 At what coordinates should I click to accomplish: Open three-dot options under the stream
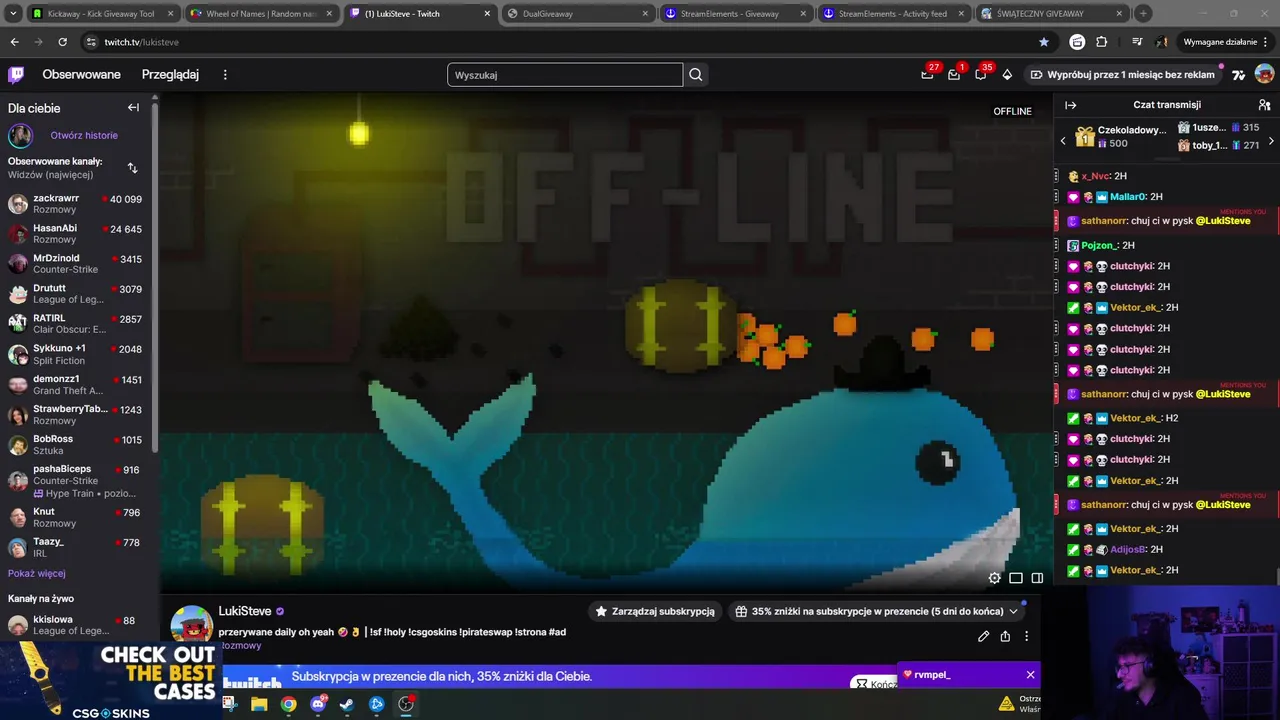[1026, 636]
